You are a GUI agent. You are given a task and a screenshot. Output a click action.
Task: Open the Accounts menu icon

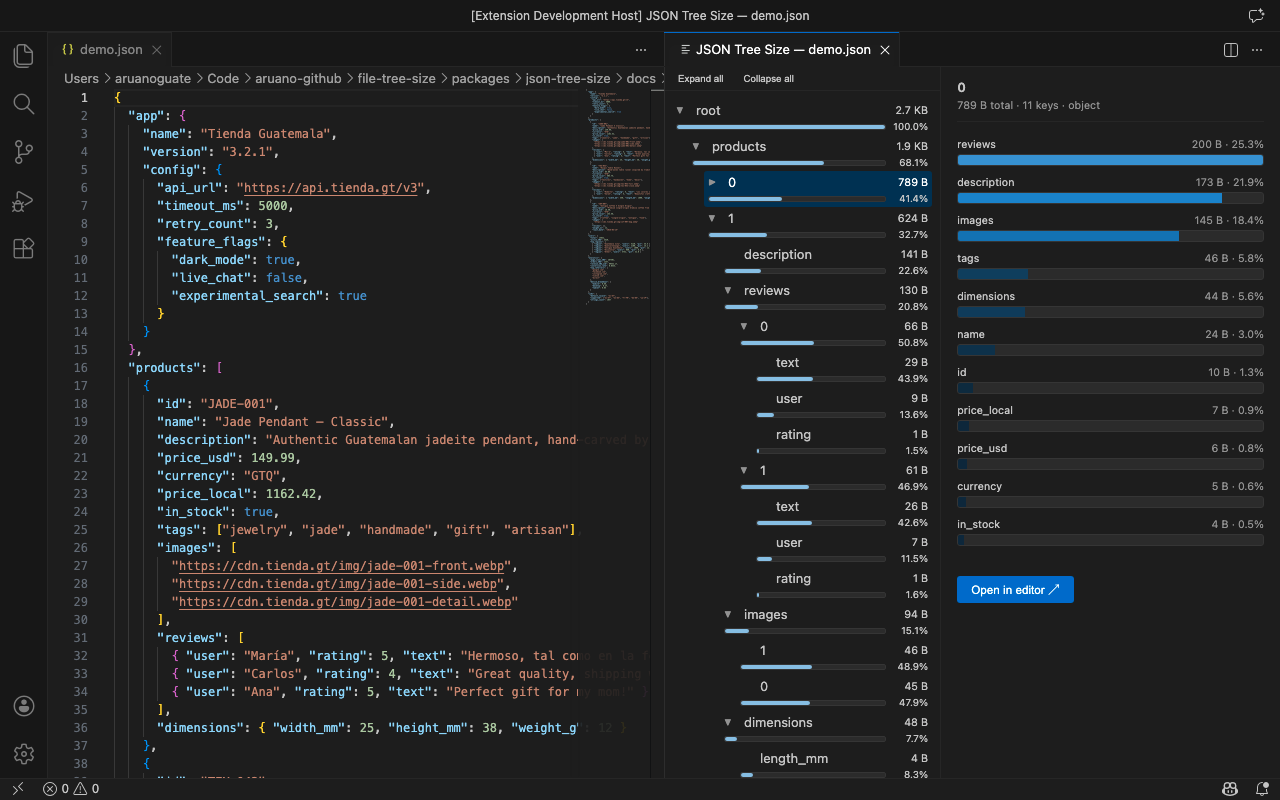click(x=24, y=706)
